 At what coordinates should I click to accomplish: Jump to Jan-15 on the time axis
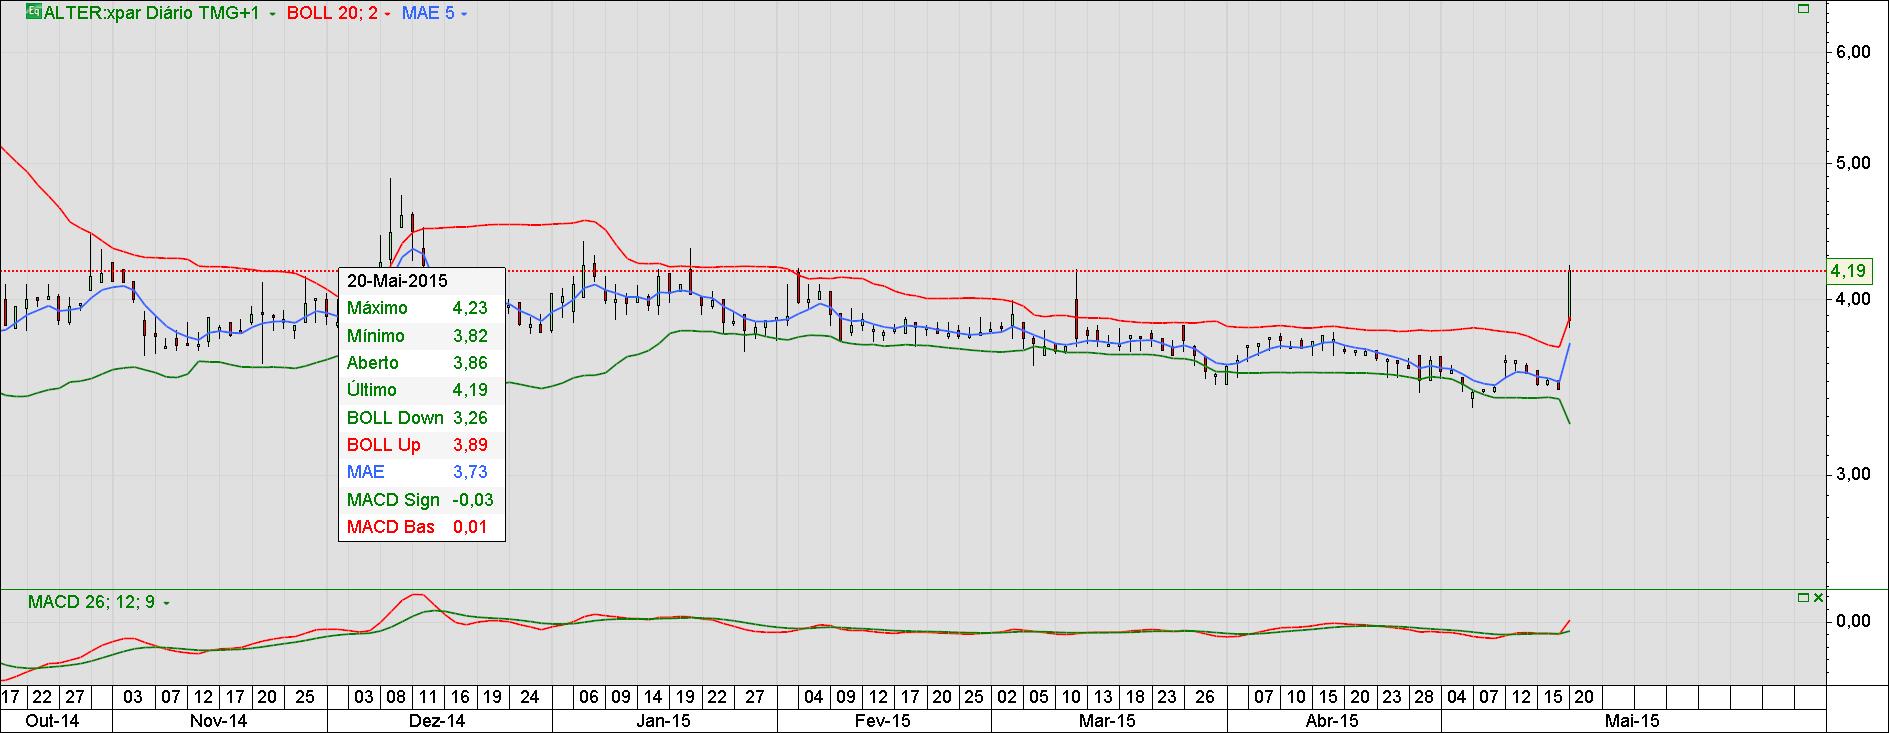point(664,721)
